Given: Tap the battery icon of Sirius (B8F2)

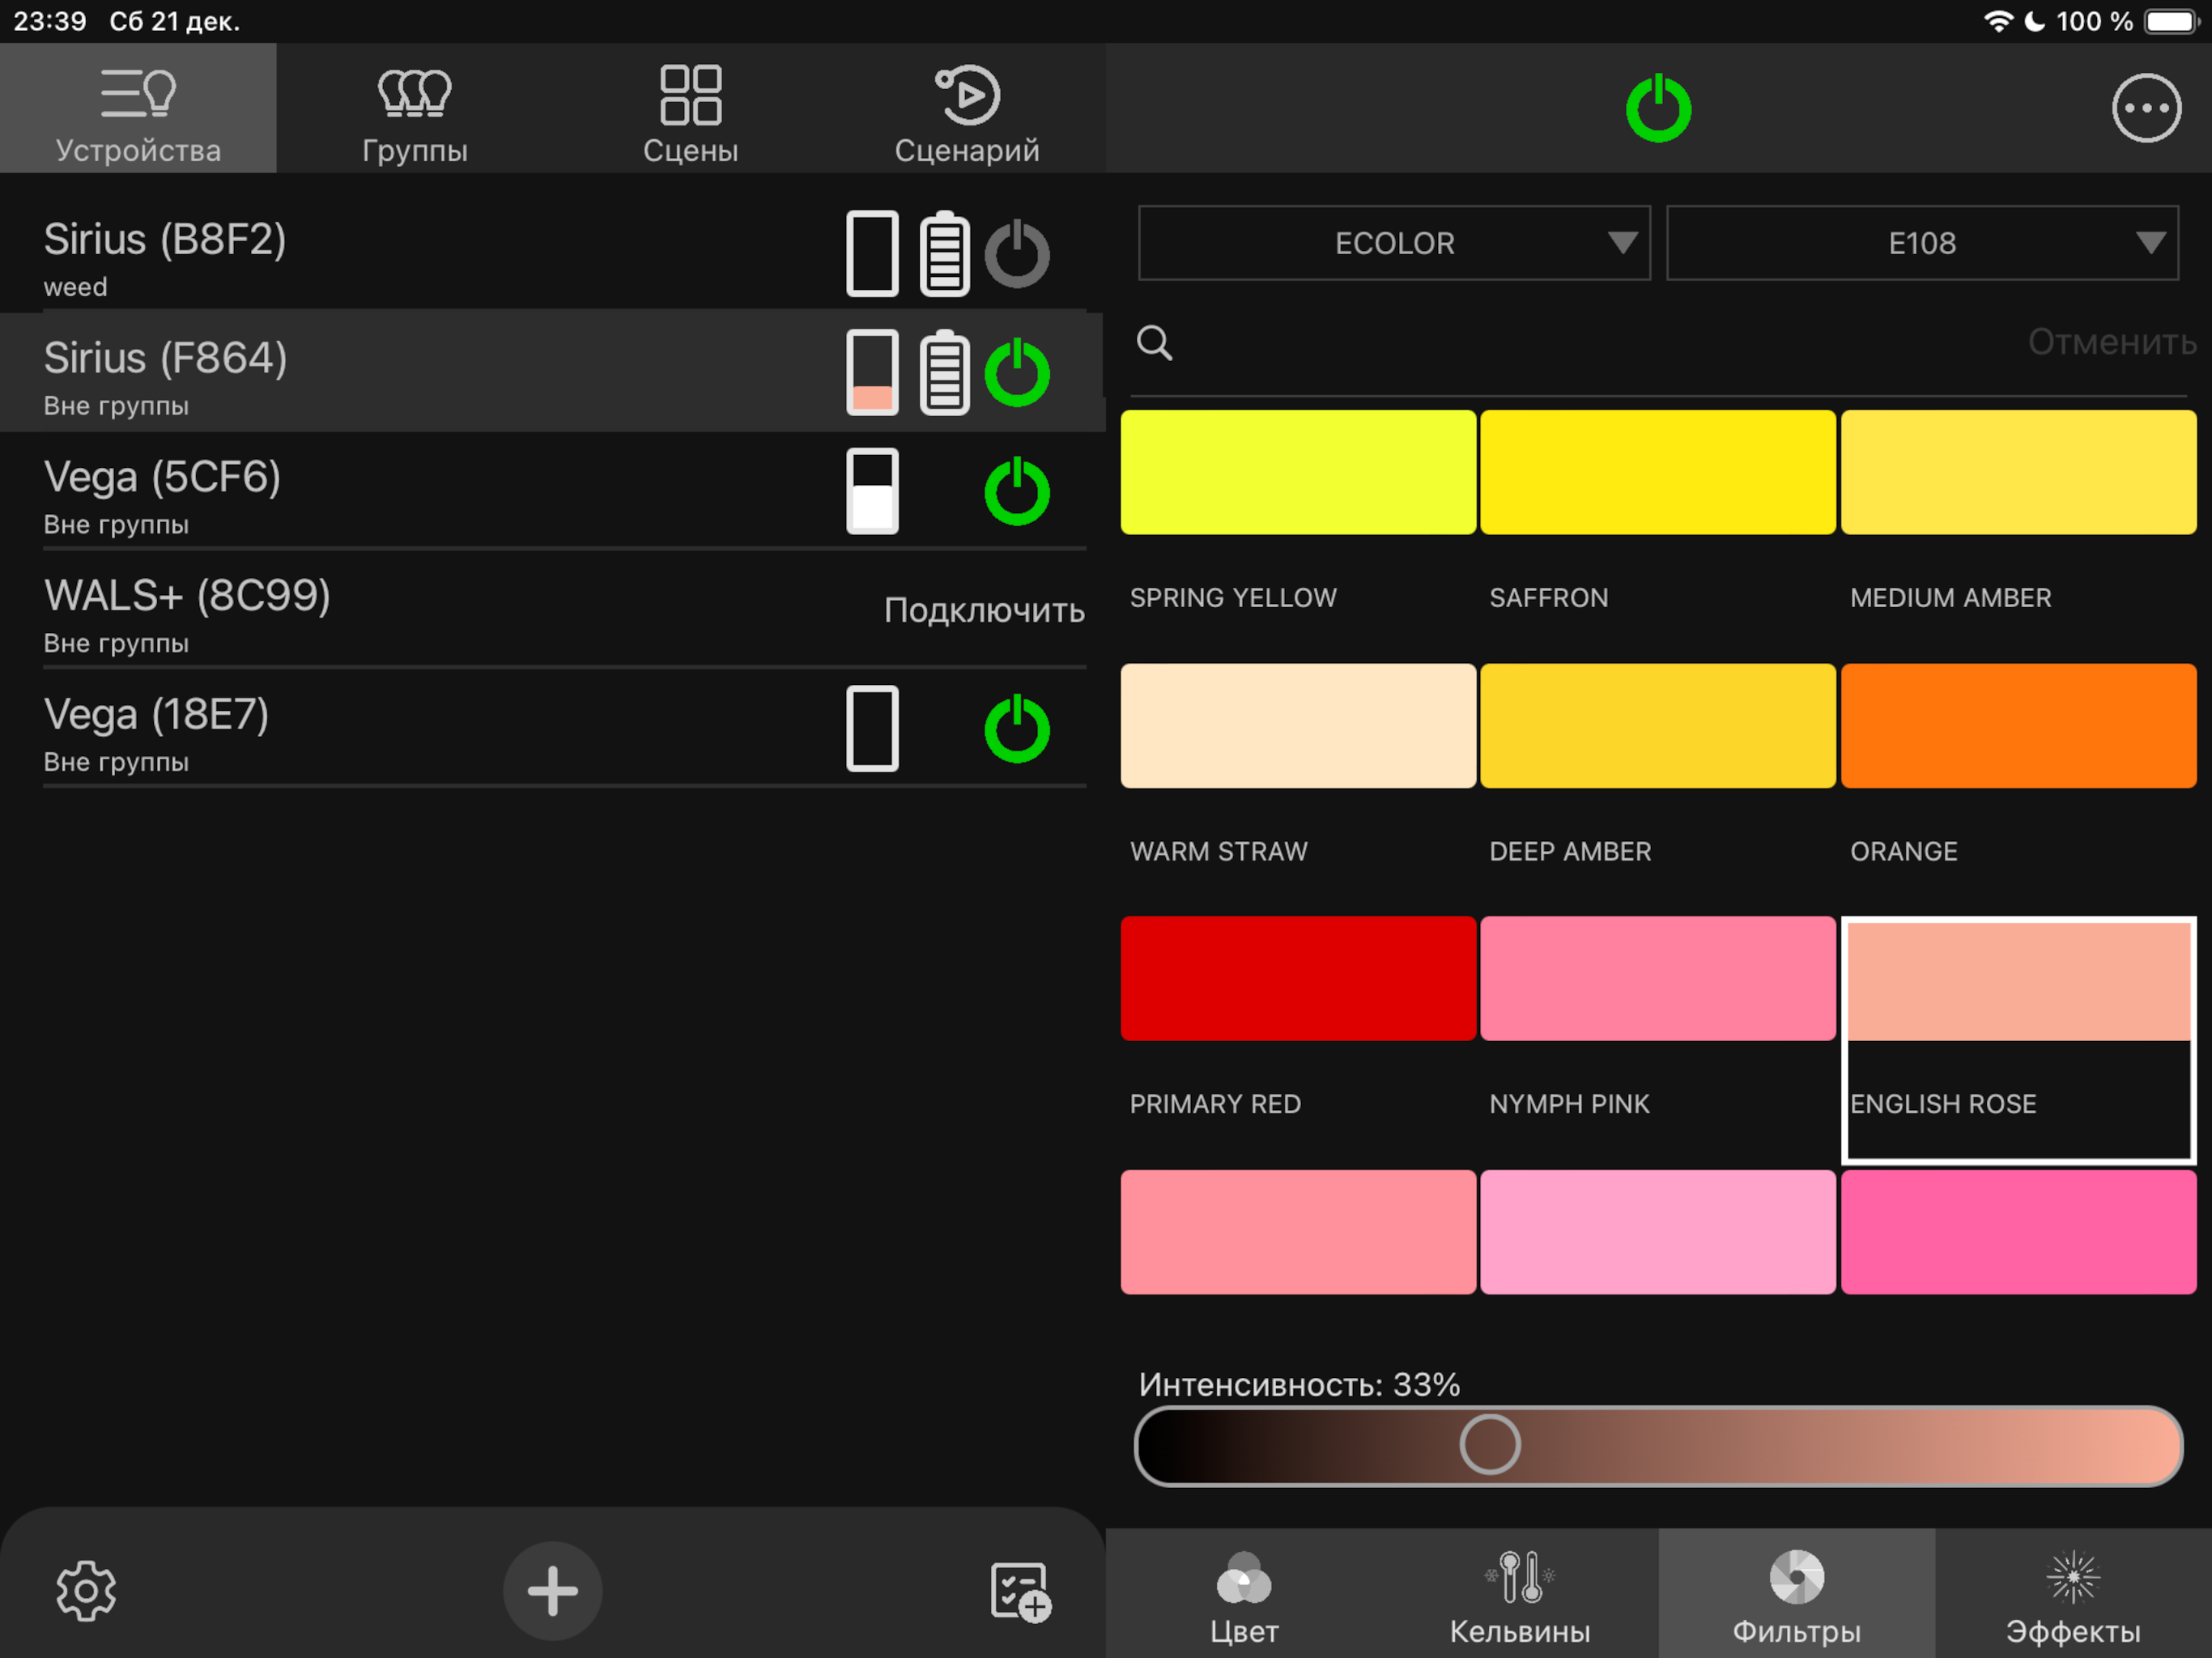Looking at the screenshot, I should coord(944,254).
